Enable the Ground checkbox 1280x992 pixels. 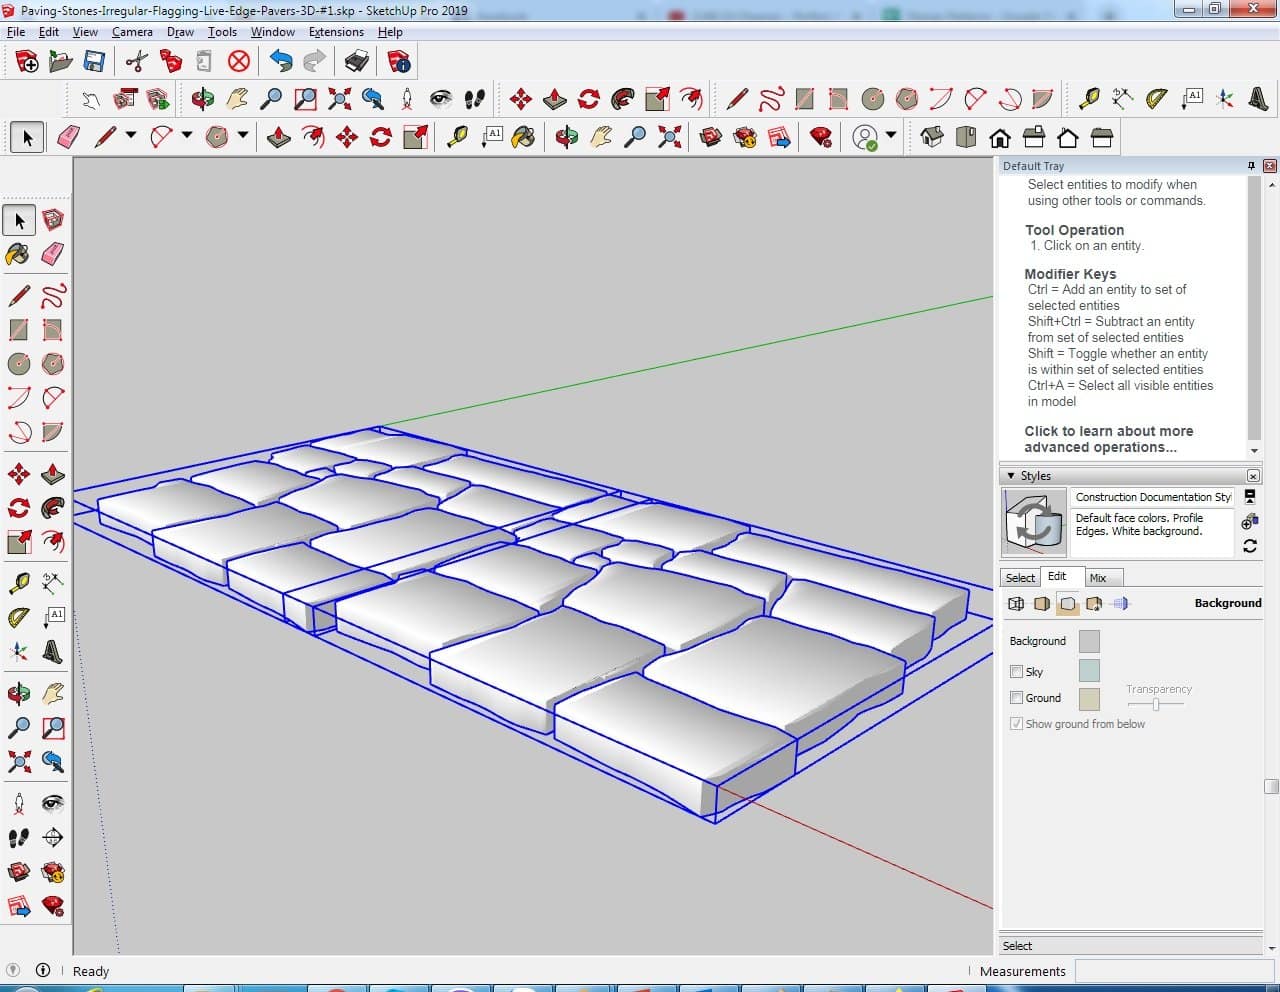[x=1016, y=698]
